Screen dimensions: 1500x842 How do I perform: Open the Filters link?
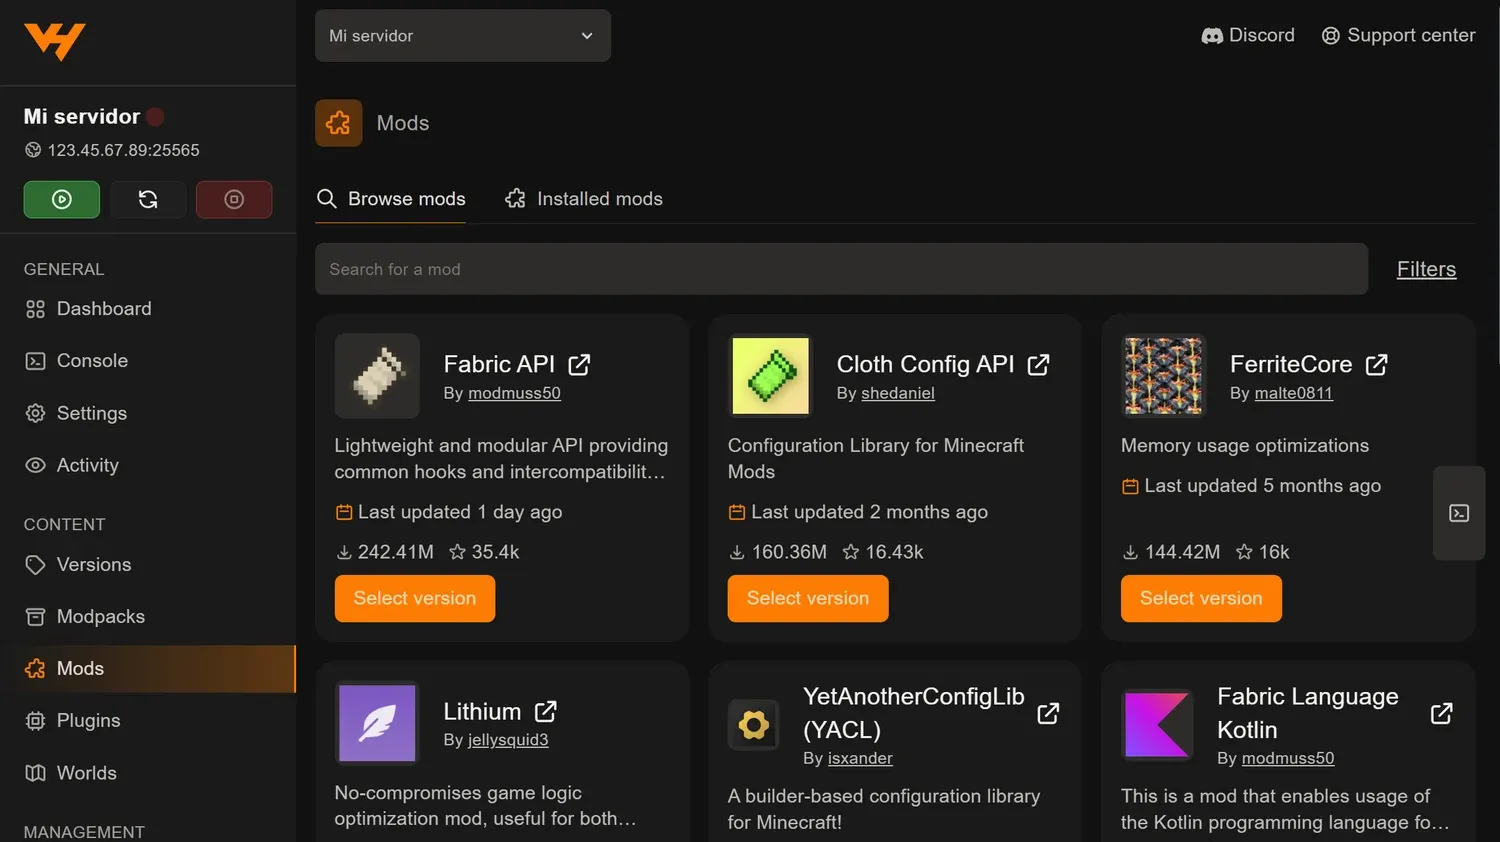pyautogui.click(x=1426, y=269)
